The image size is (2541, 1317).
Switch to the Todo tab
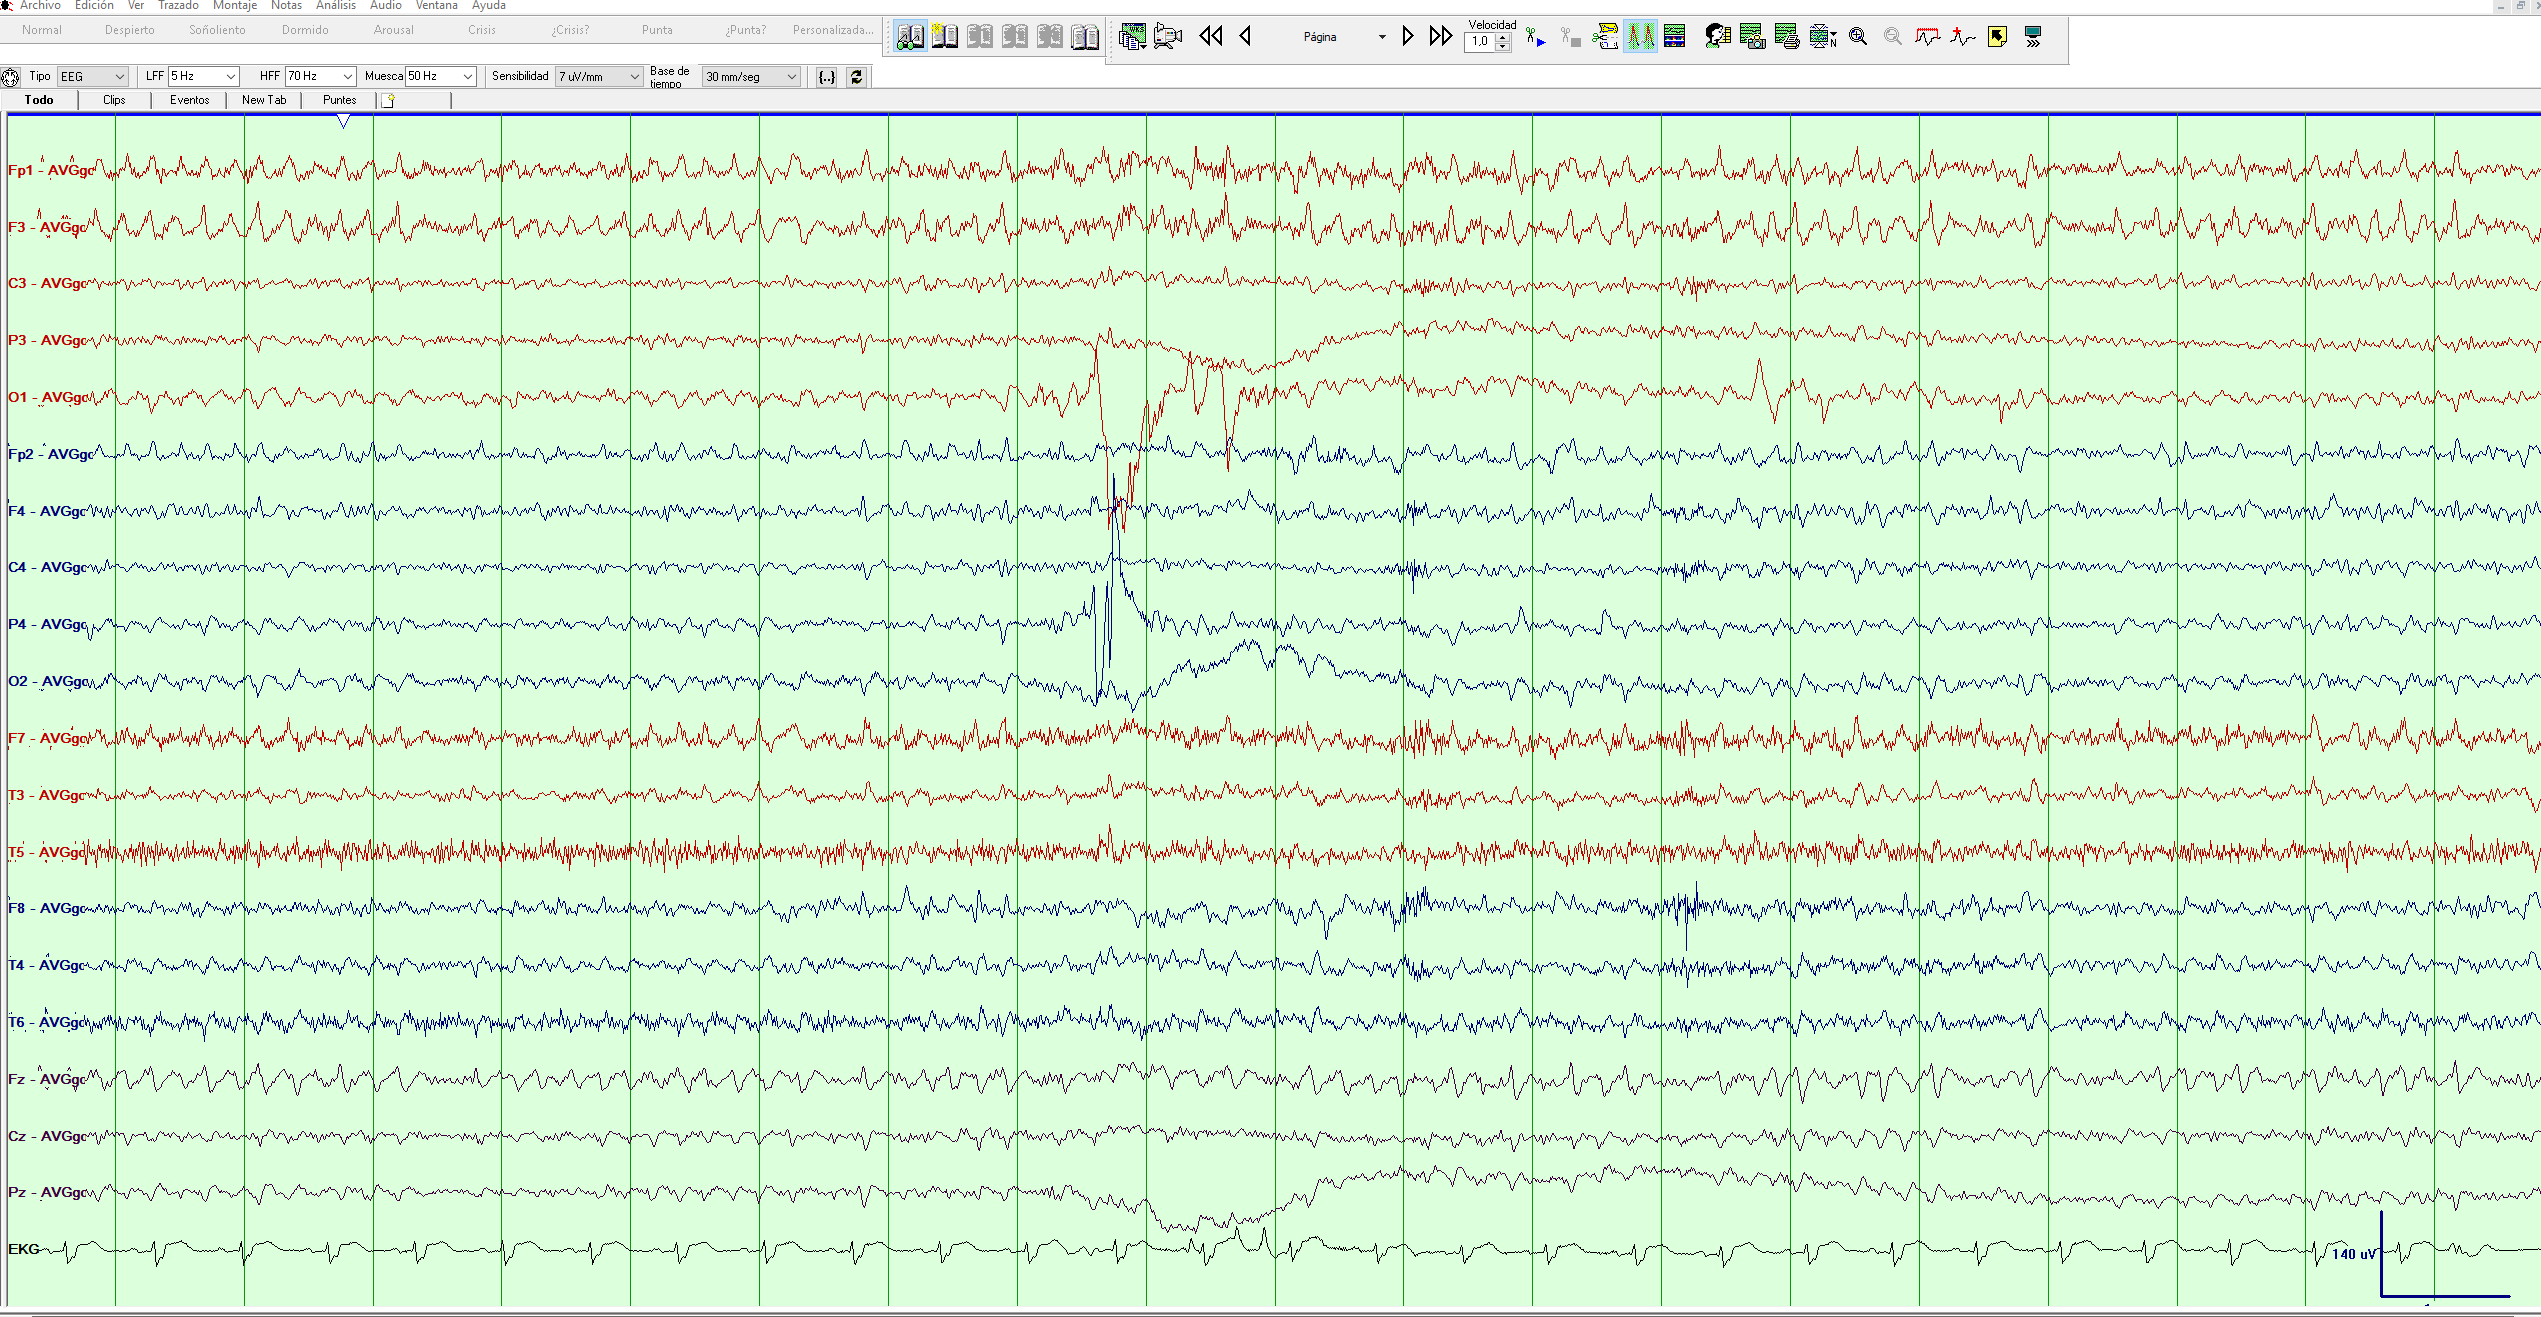click(39, 100)
